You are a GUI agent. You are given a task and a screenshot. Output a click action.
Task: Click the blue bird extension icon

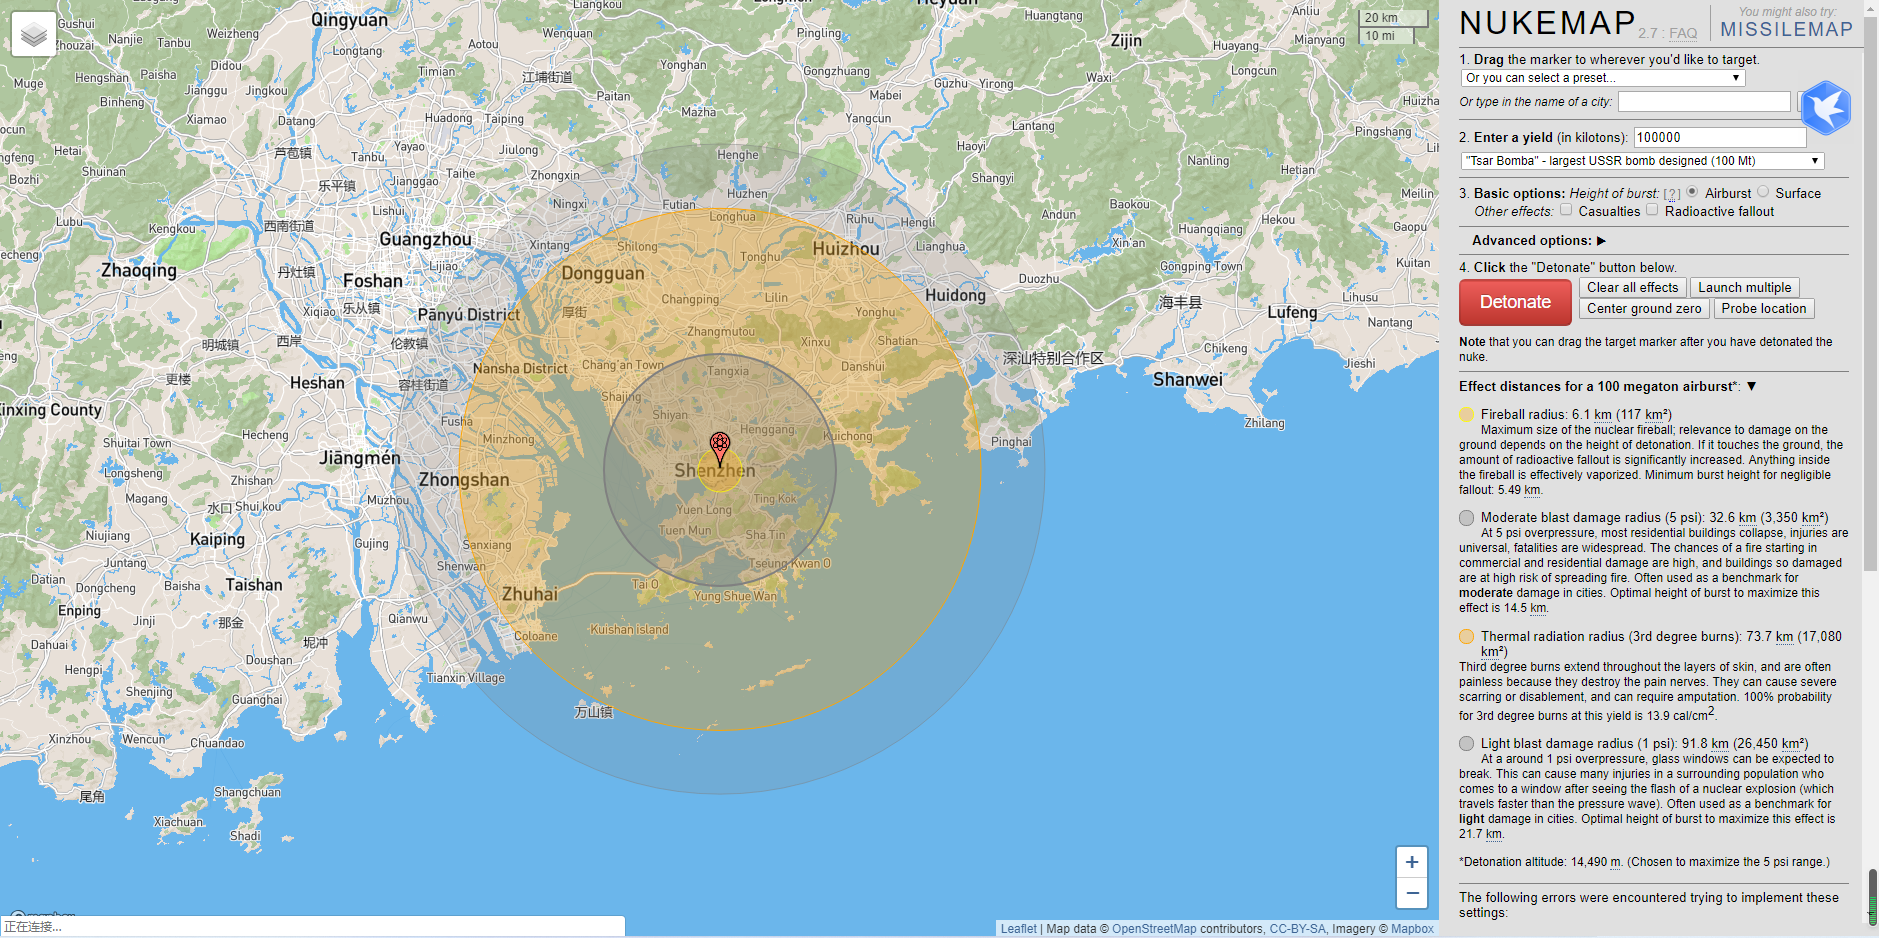1826,108
